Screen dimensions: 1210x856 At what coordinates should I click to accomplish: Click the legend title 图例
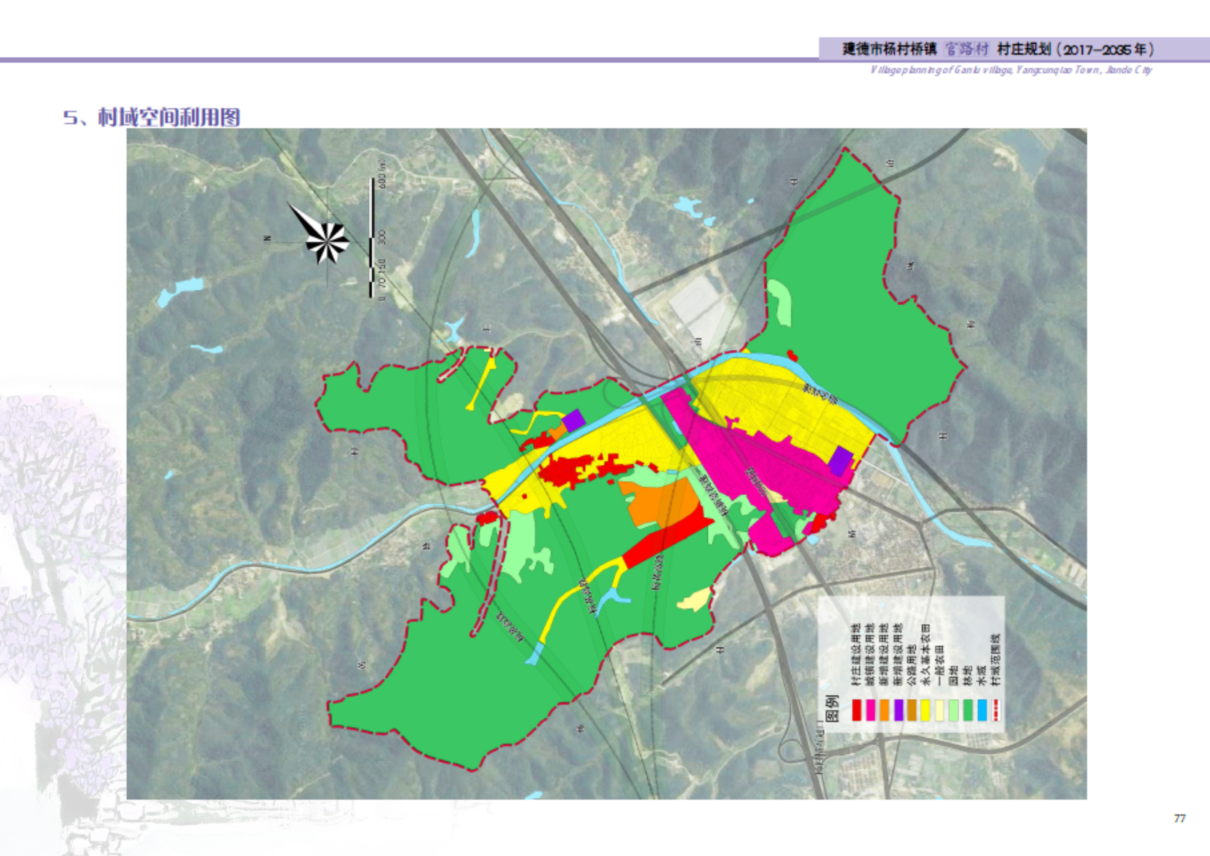832,708
